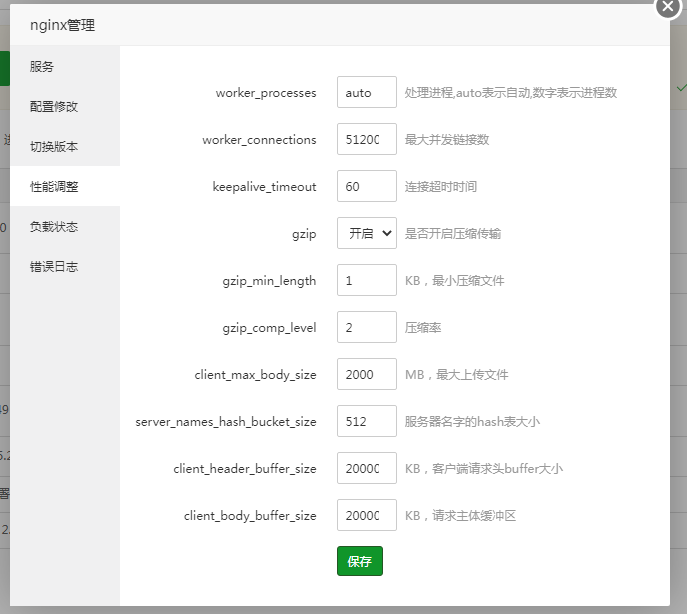Click the 压缩率 description text
This screenshot has width=687, height=614.
point(423,327)
